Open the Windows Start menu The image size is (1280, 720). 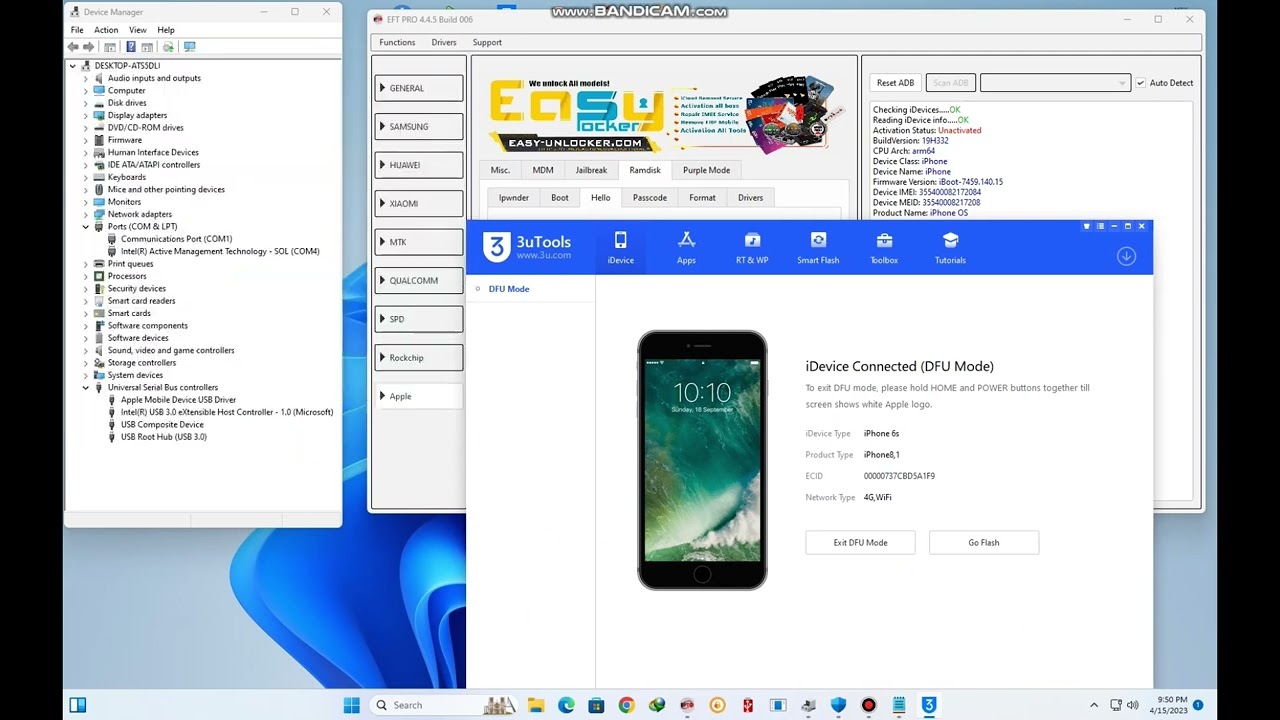[351, 705]
